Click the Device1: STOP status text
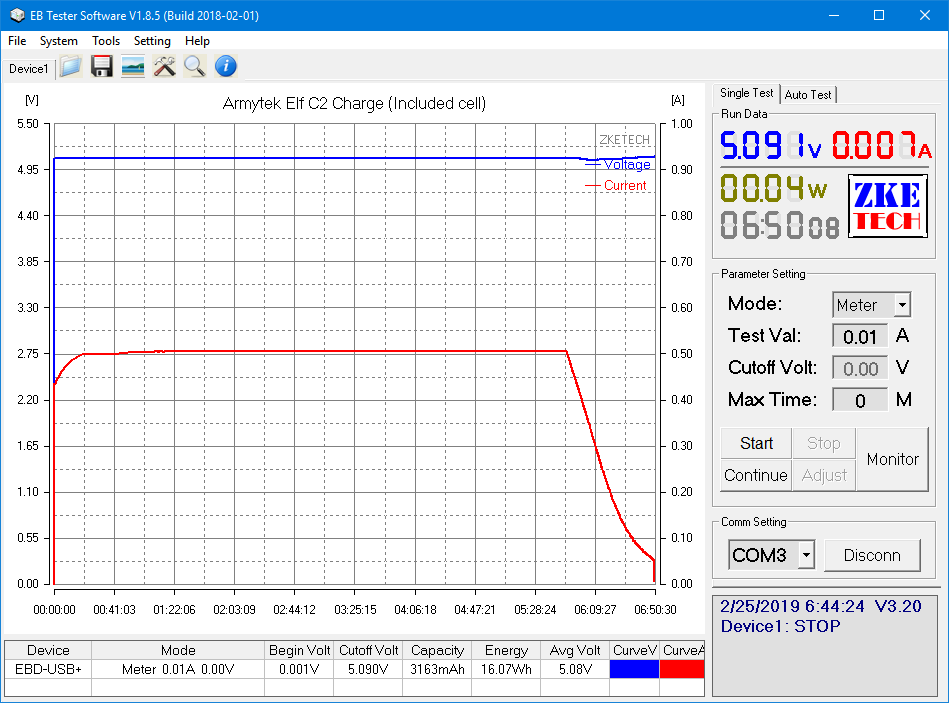 780,626
